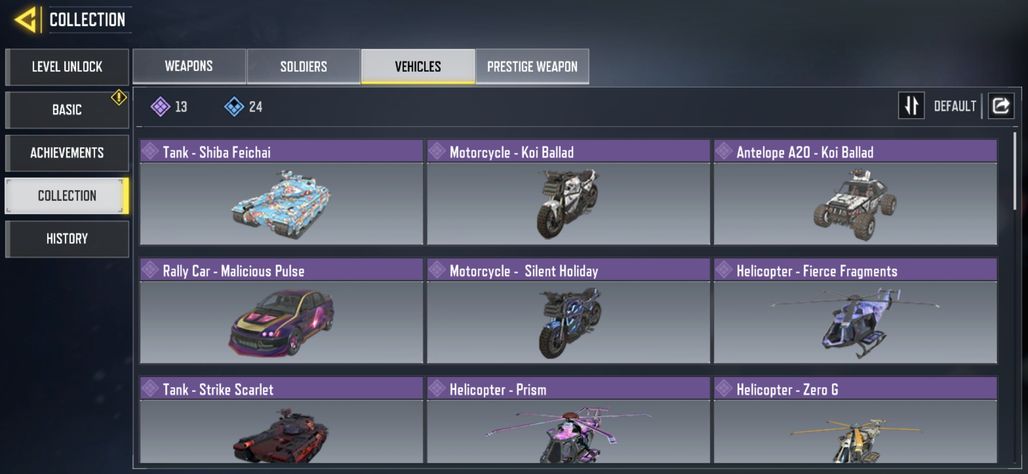Go back using the yellow arrow icon
This screenshot has height=474, width=1028.
tap(26, 20)
